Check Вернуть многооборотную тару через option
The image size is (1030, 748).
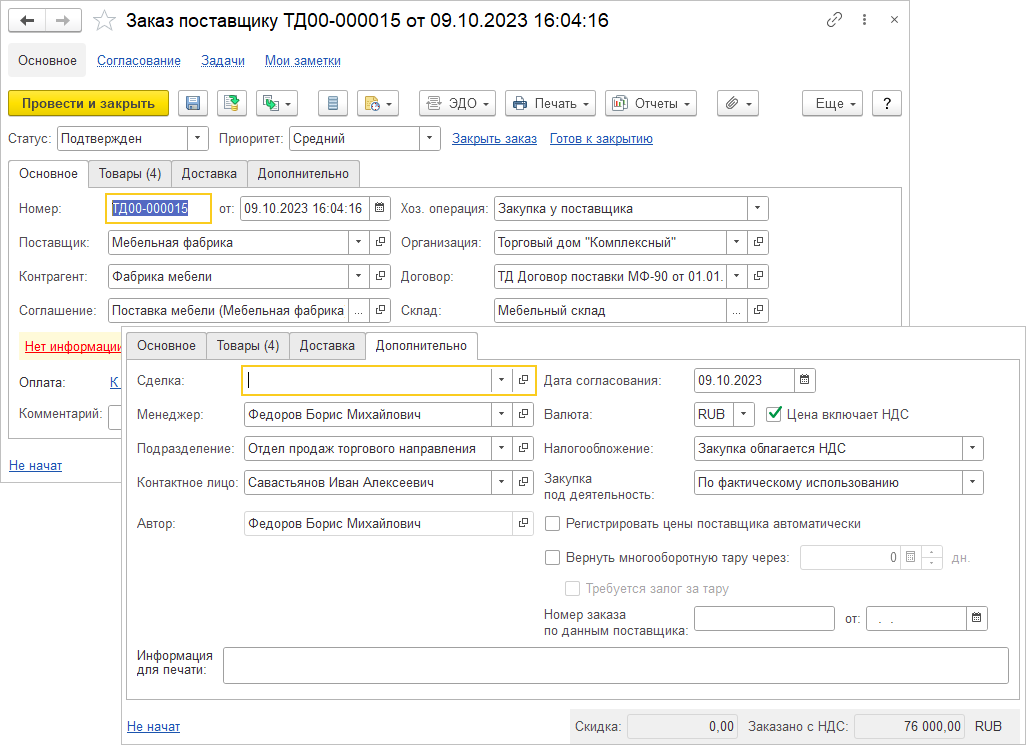[552, 558]
